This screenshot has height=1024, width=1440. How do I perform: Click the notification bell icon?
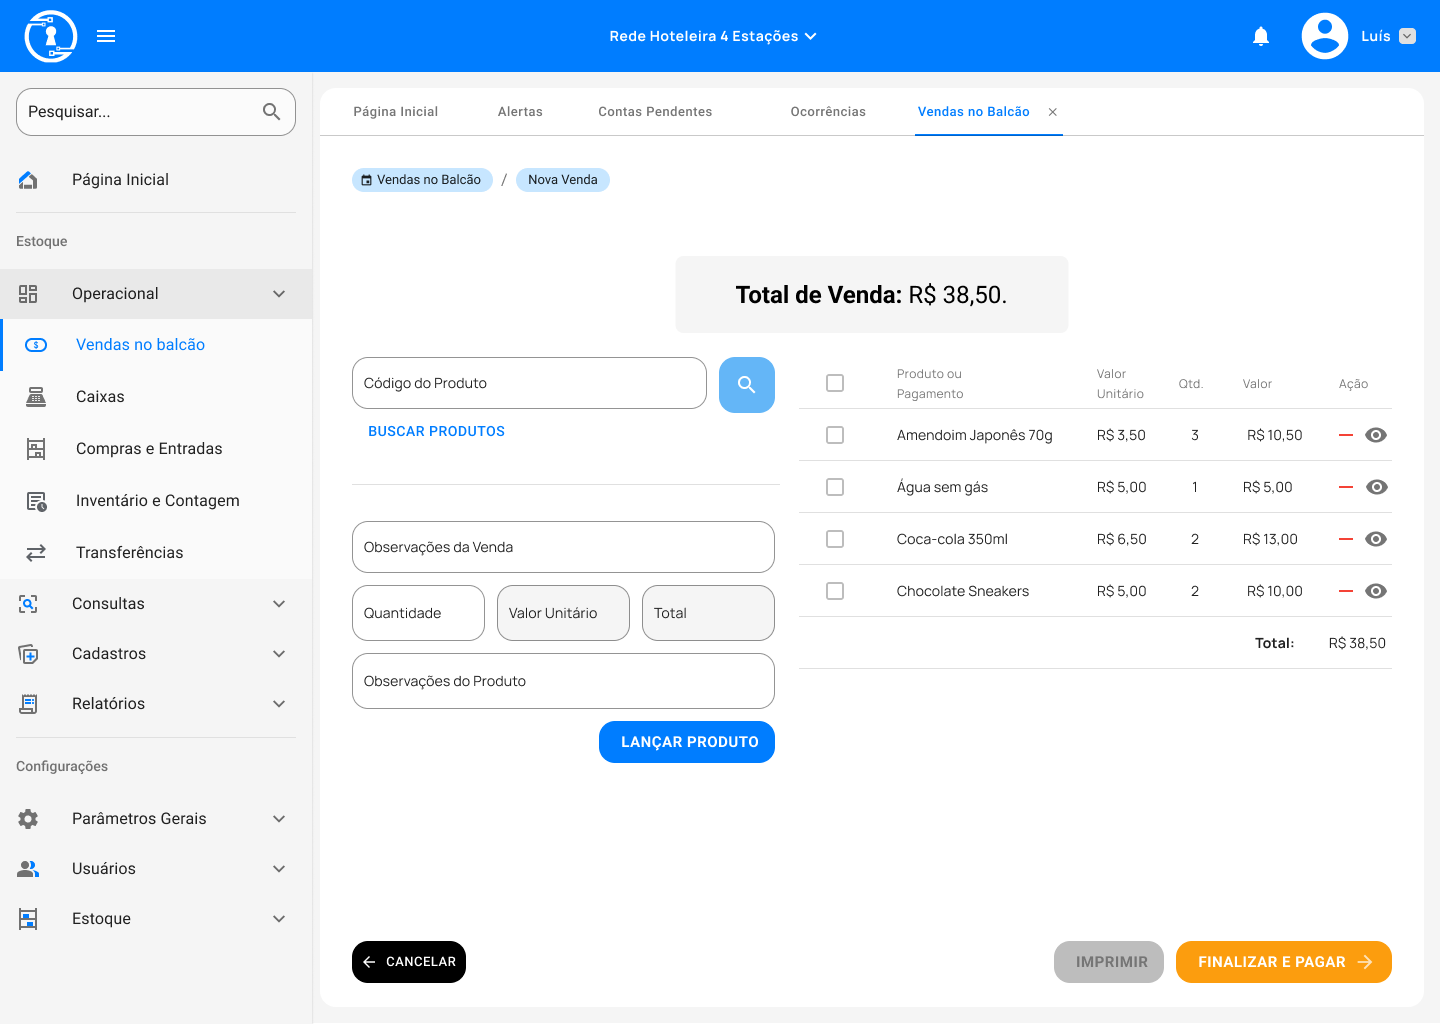(1261, 37)
